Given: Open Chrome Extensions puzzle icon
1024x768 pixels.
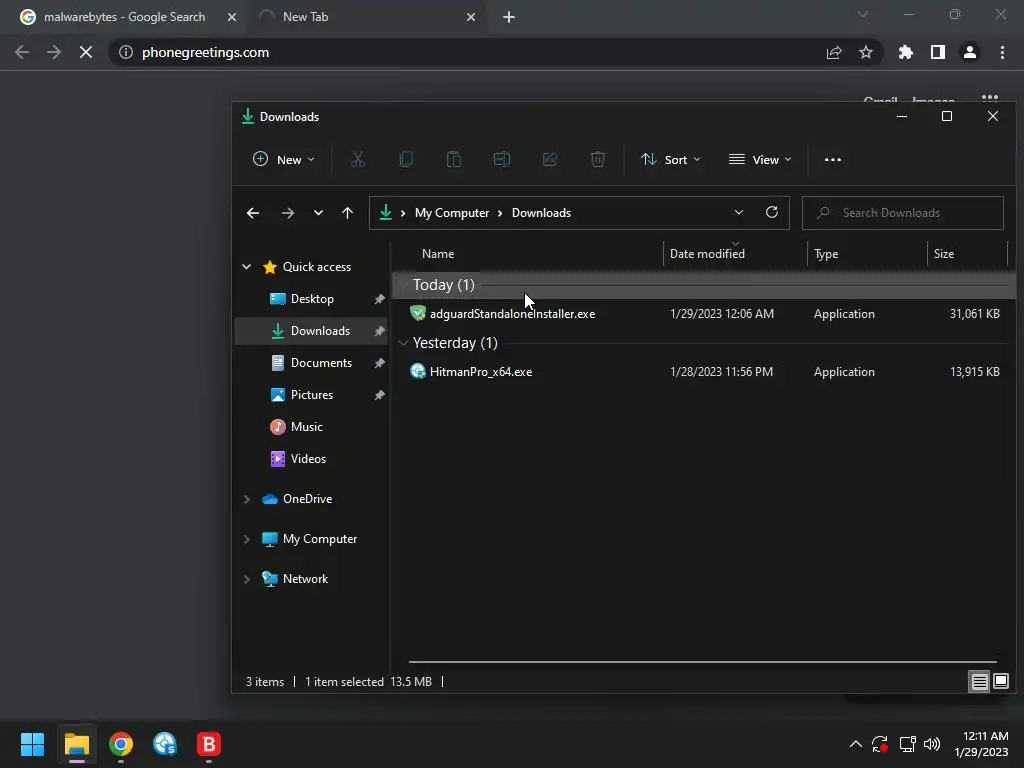Looking at the screenshot, I should pos(905,52).
